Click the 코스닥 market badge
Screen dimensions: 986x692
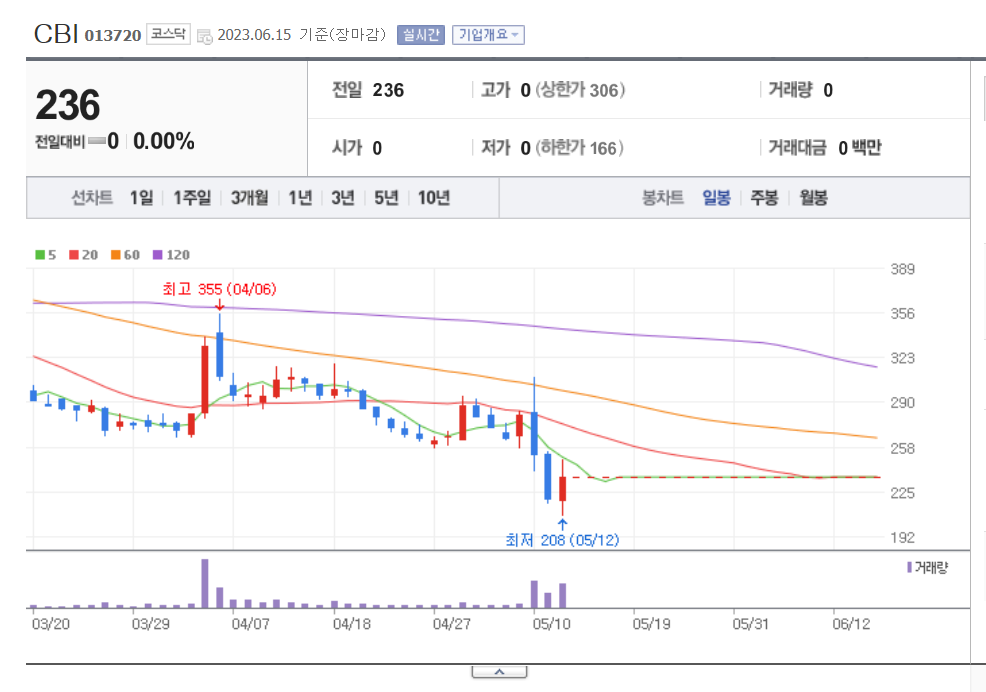click(x=168, y=33)
